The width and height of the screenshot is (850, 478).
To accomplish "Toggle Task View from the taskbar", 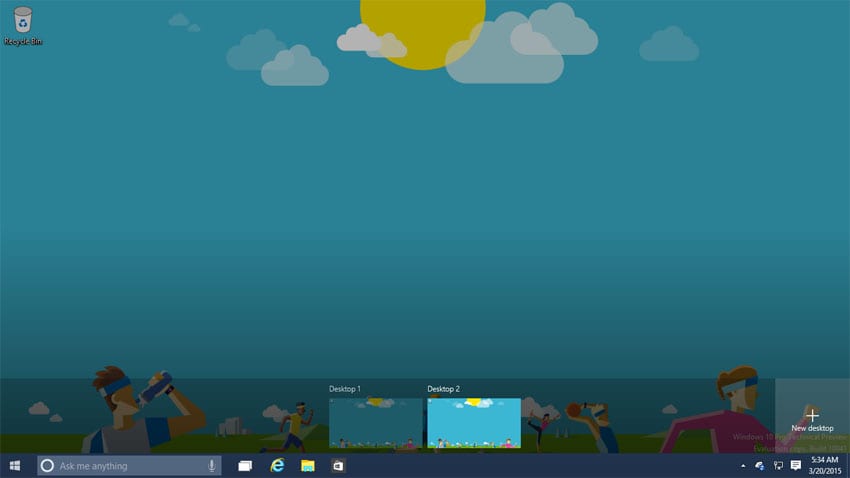I will click(x=245, y=466).
